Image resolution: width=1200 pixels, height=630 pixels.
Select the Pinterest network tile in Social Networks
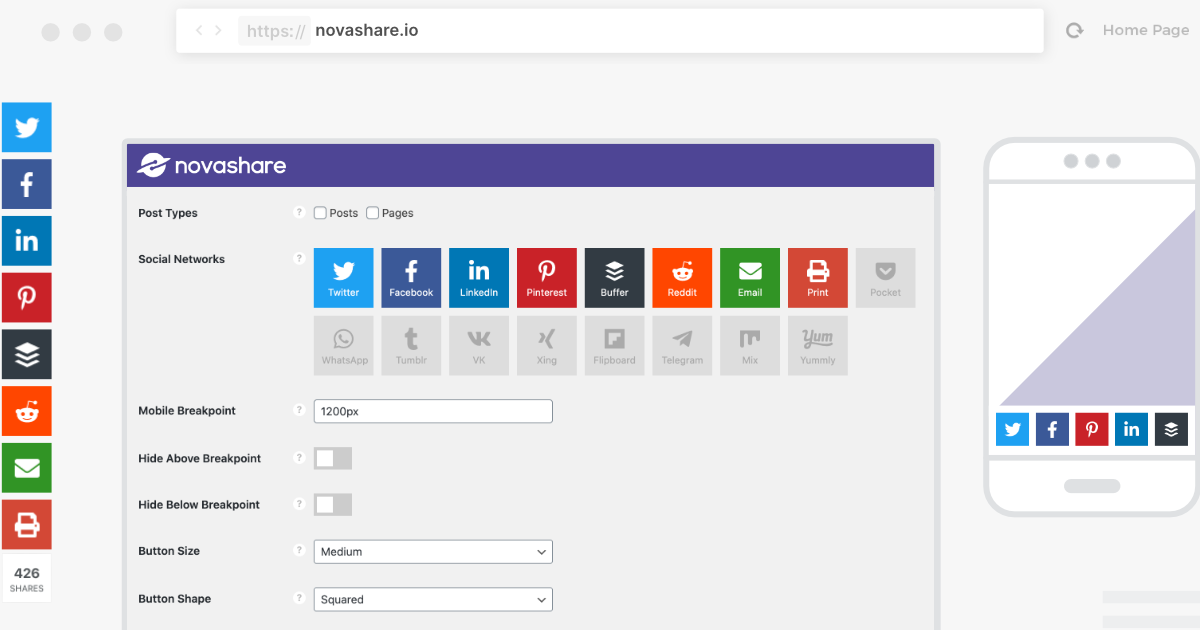[546, 277]
